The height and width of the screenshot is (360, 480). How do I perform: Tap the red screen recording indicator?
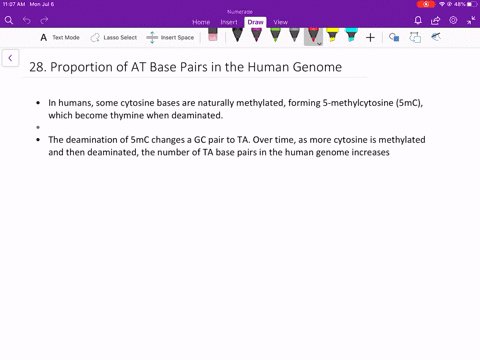[426, 4]
